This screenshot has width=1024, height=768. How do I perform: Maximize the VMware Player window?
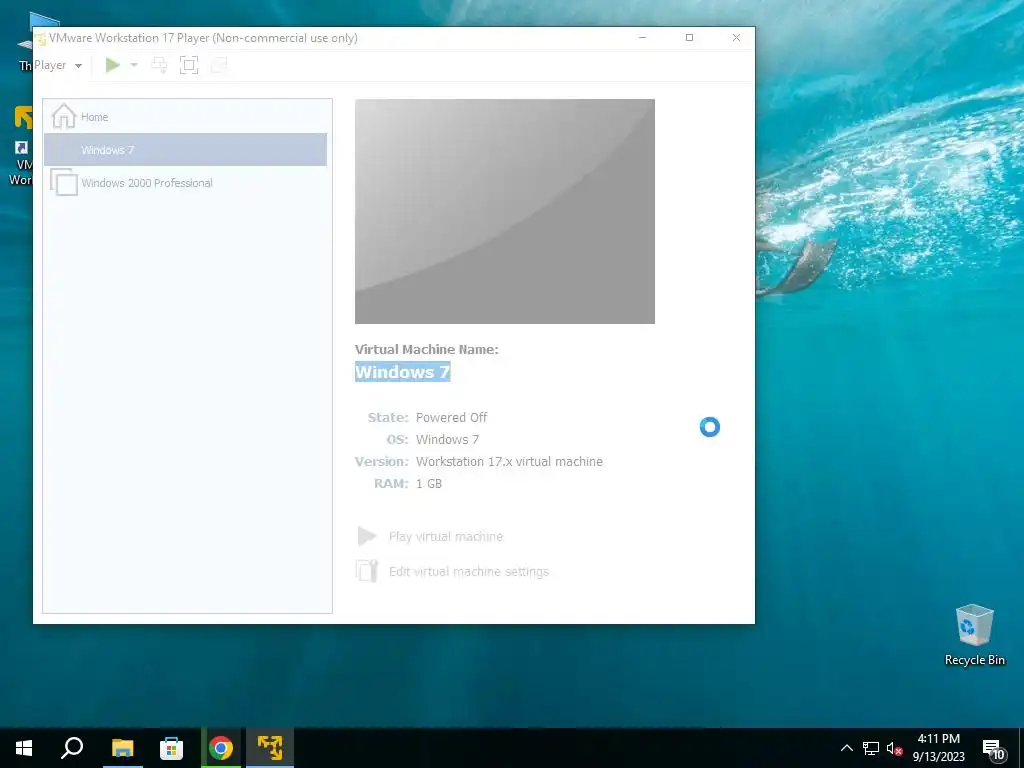689,38
